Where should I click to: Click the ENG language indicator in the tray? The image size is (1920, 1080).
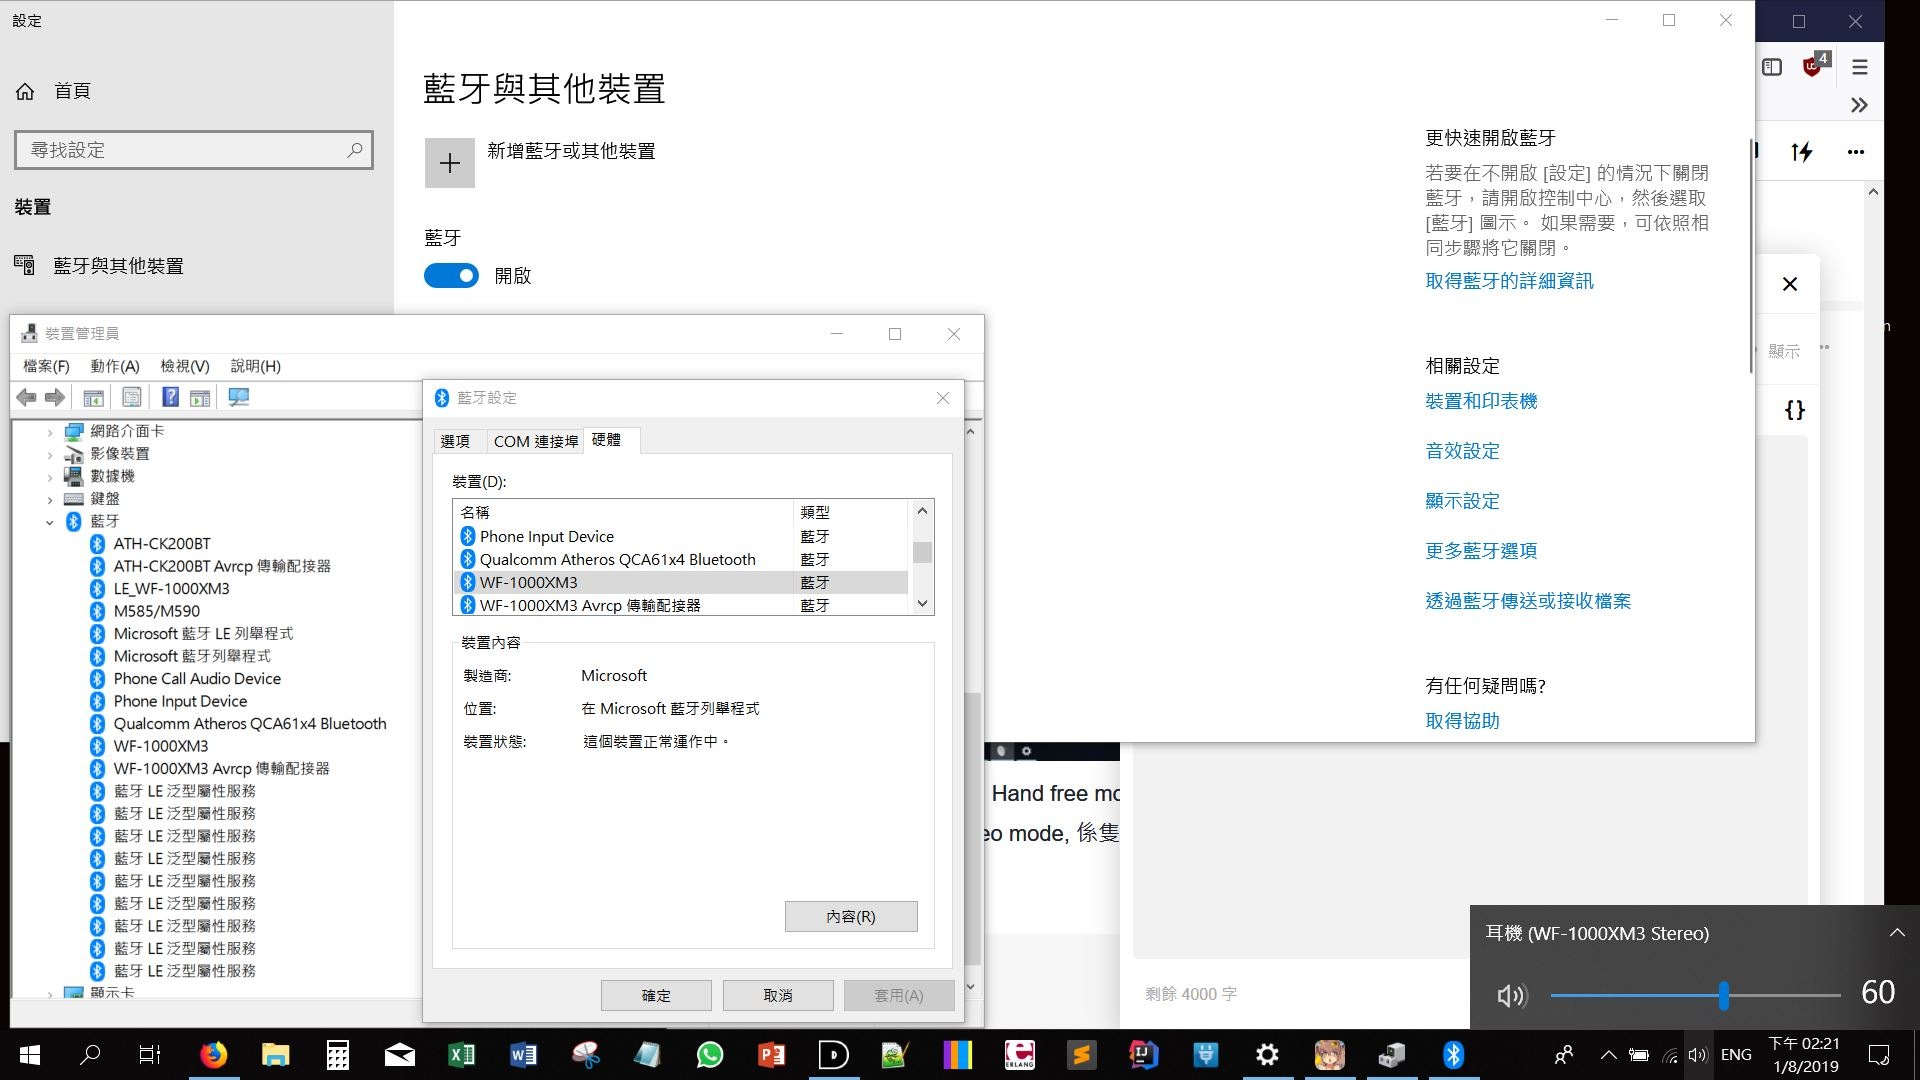tap(1736, 1055)
